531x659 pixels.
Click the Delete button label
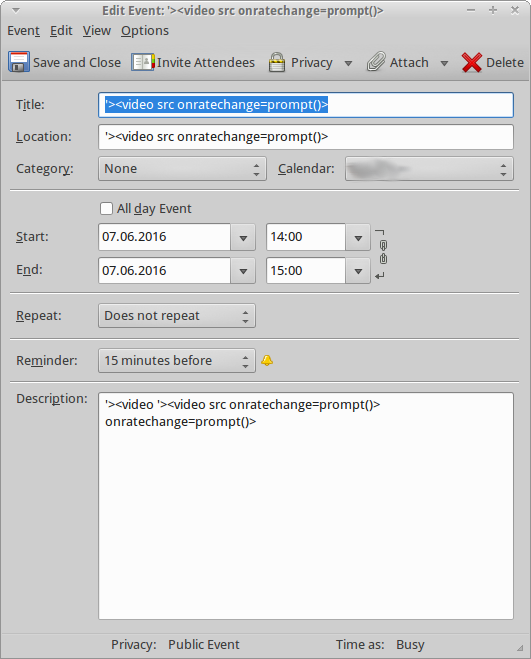pyautogui.click(x=505, y=62)
